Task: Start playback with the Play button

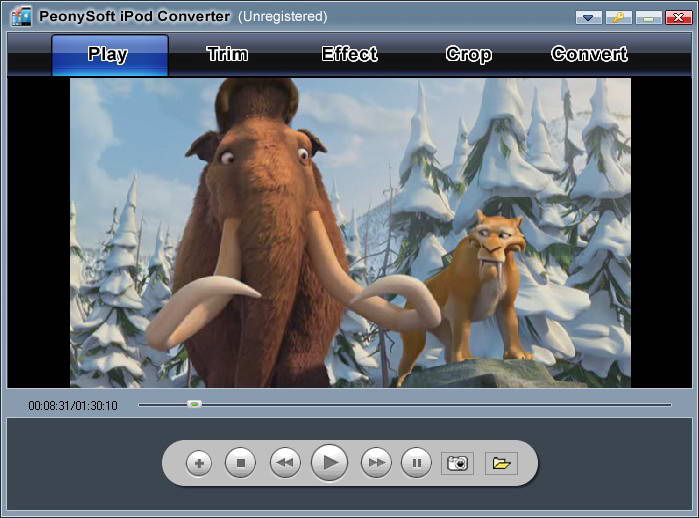Action: [x=329, y=463]
